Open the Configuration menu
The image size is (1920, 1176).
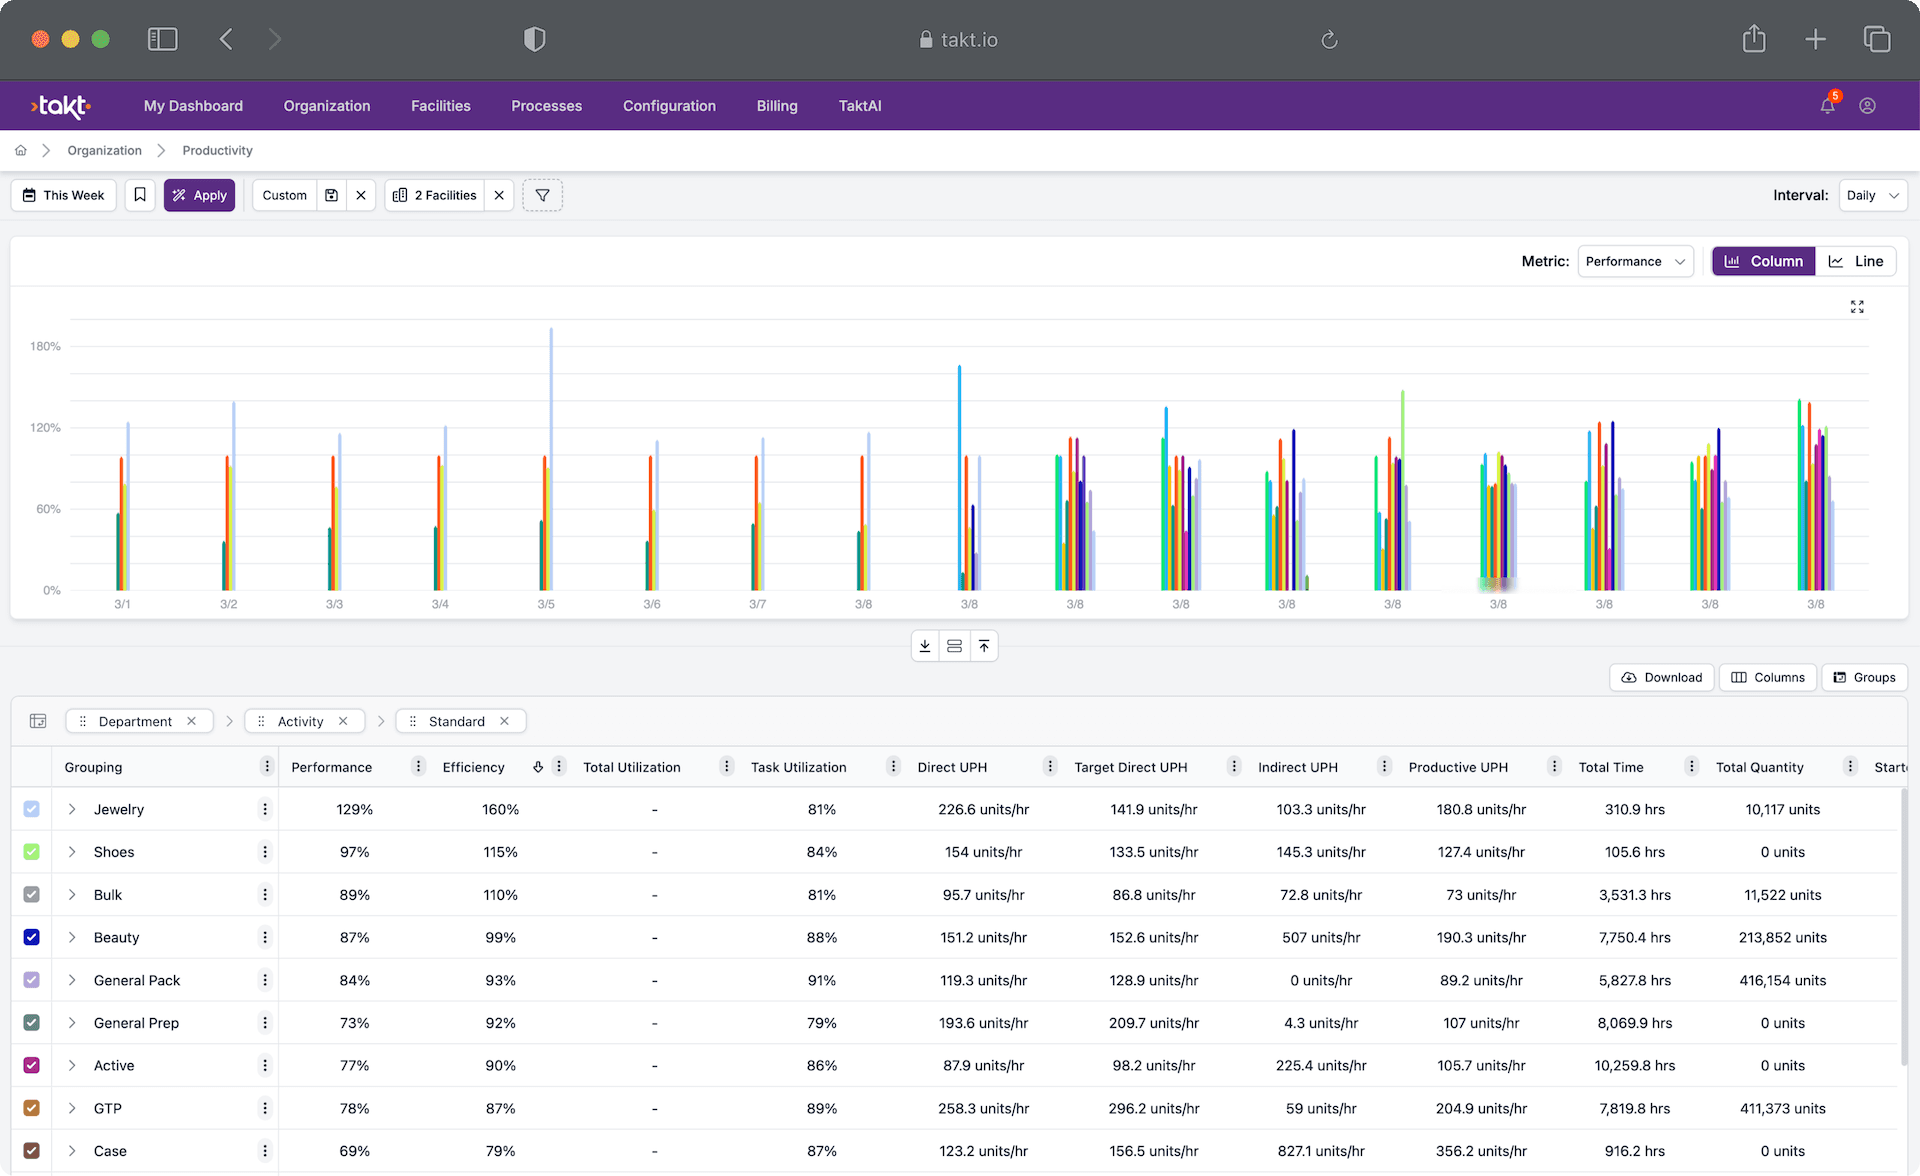click(x=669, y=105)
